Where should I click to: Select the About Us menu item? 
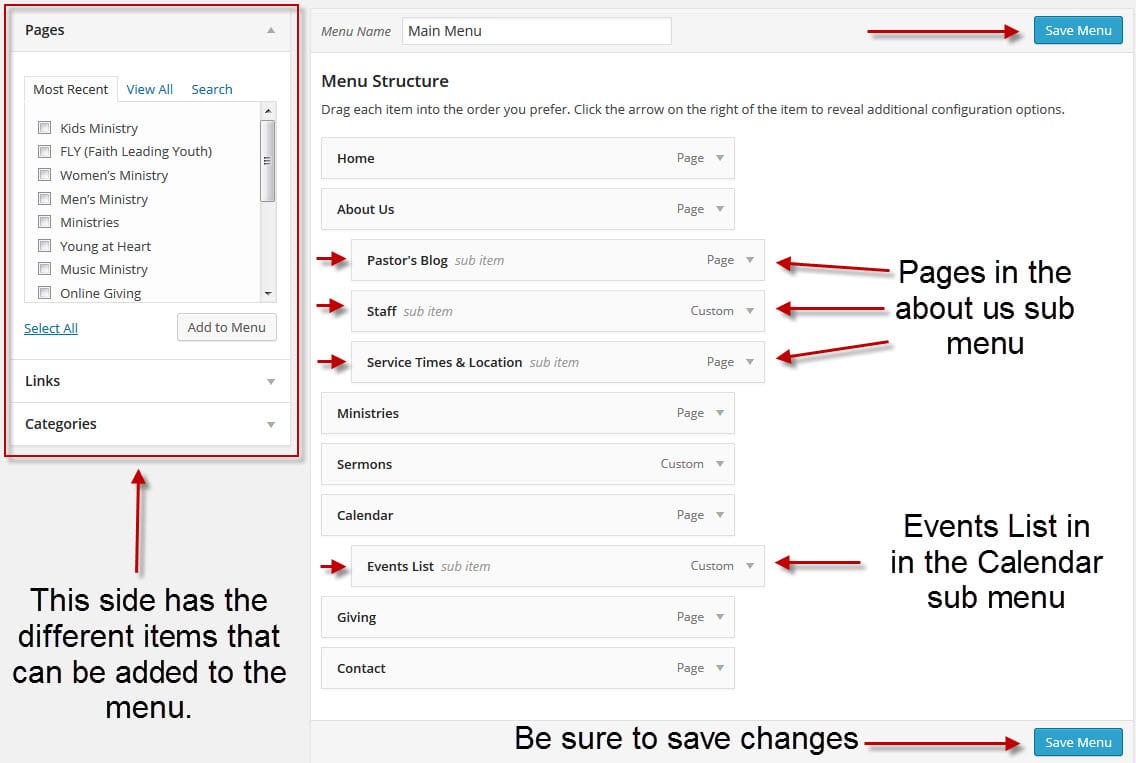tap(527, 209)
